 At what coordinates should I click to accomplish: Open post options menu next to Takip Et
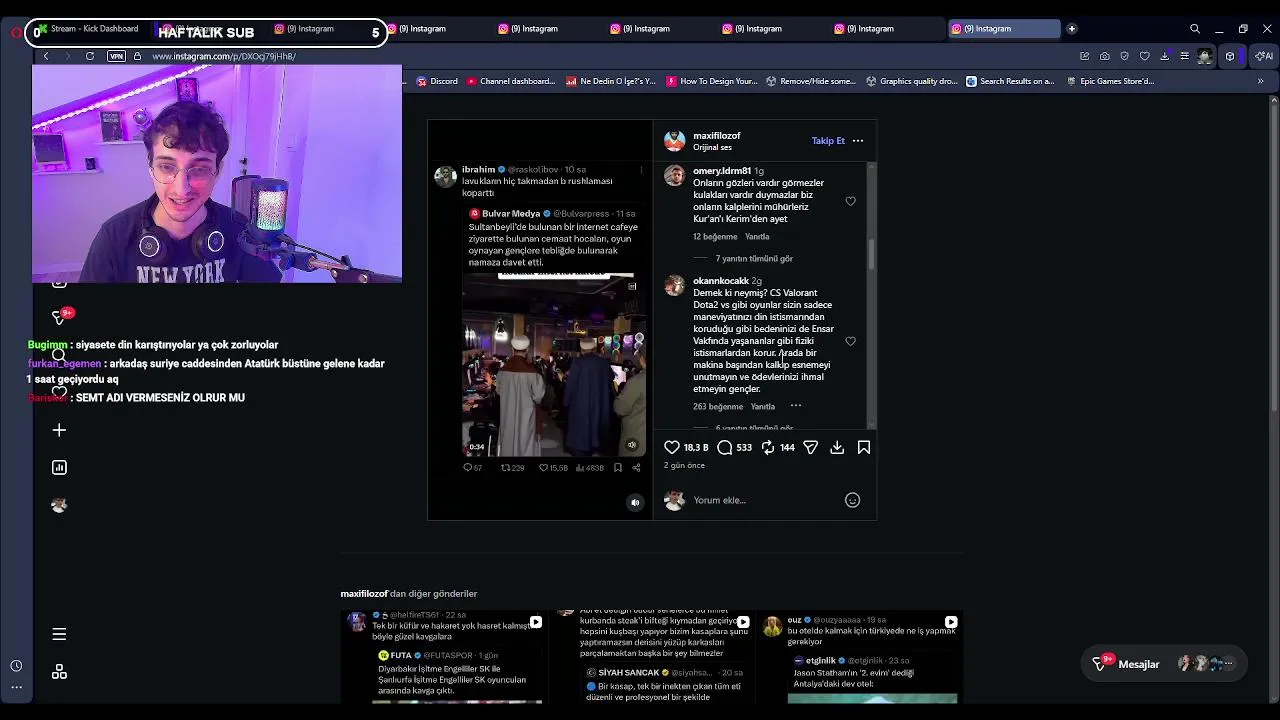[x=858, y=141]
